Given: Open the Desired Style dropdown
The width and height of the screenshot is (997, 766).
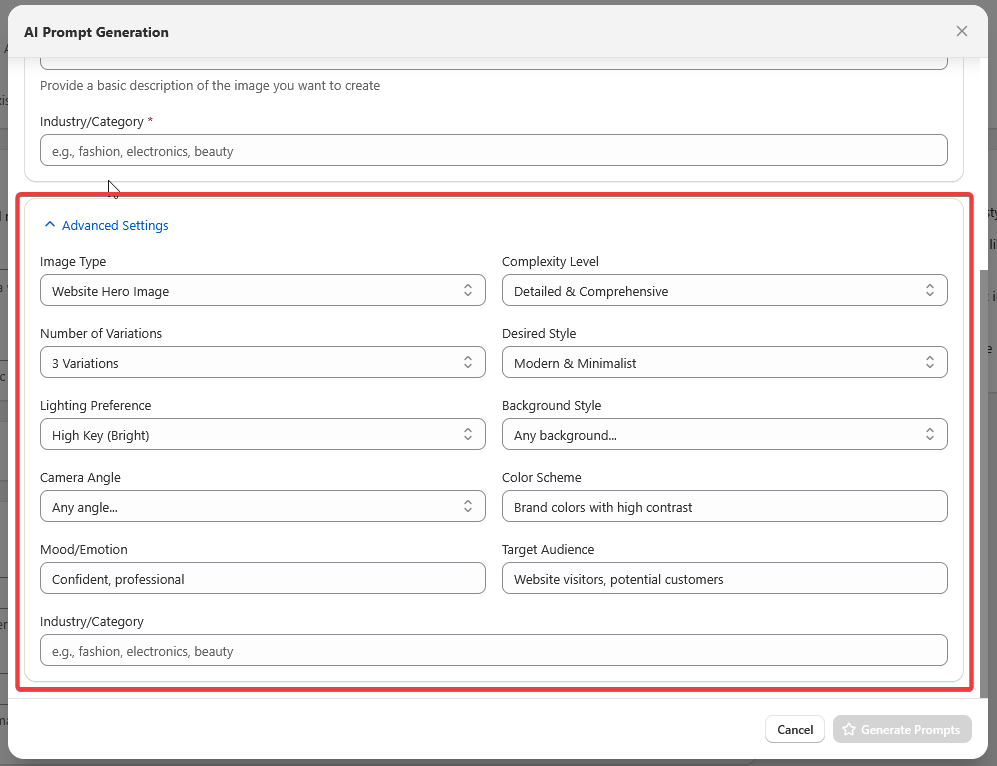Looking at the screenshot, I should pyautogui.click(x=724, y=363).
